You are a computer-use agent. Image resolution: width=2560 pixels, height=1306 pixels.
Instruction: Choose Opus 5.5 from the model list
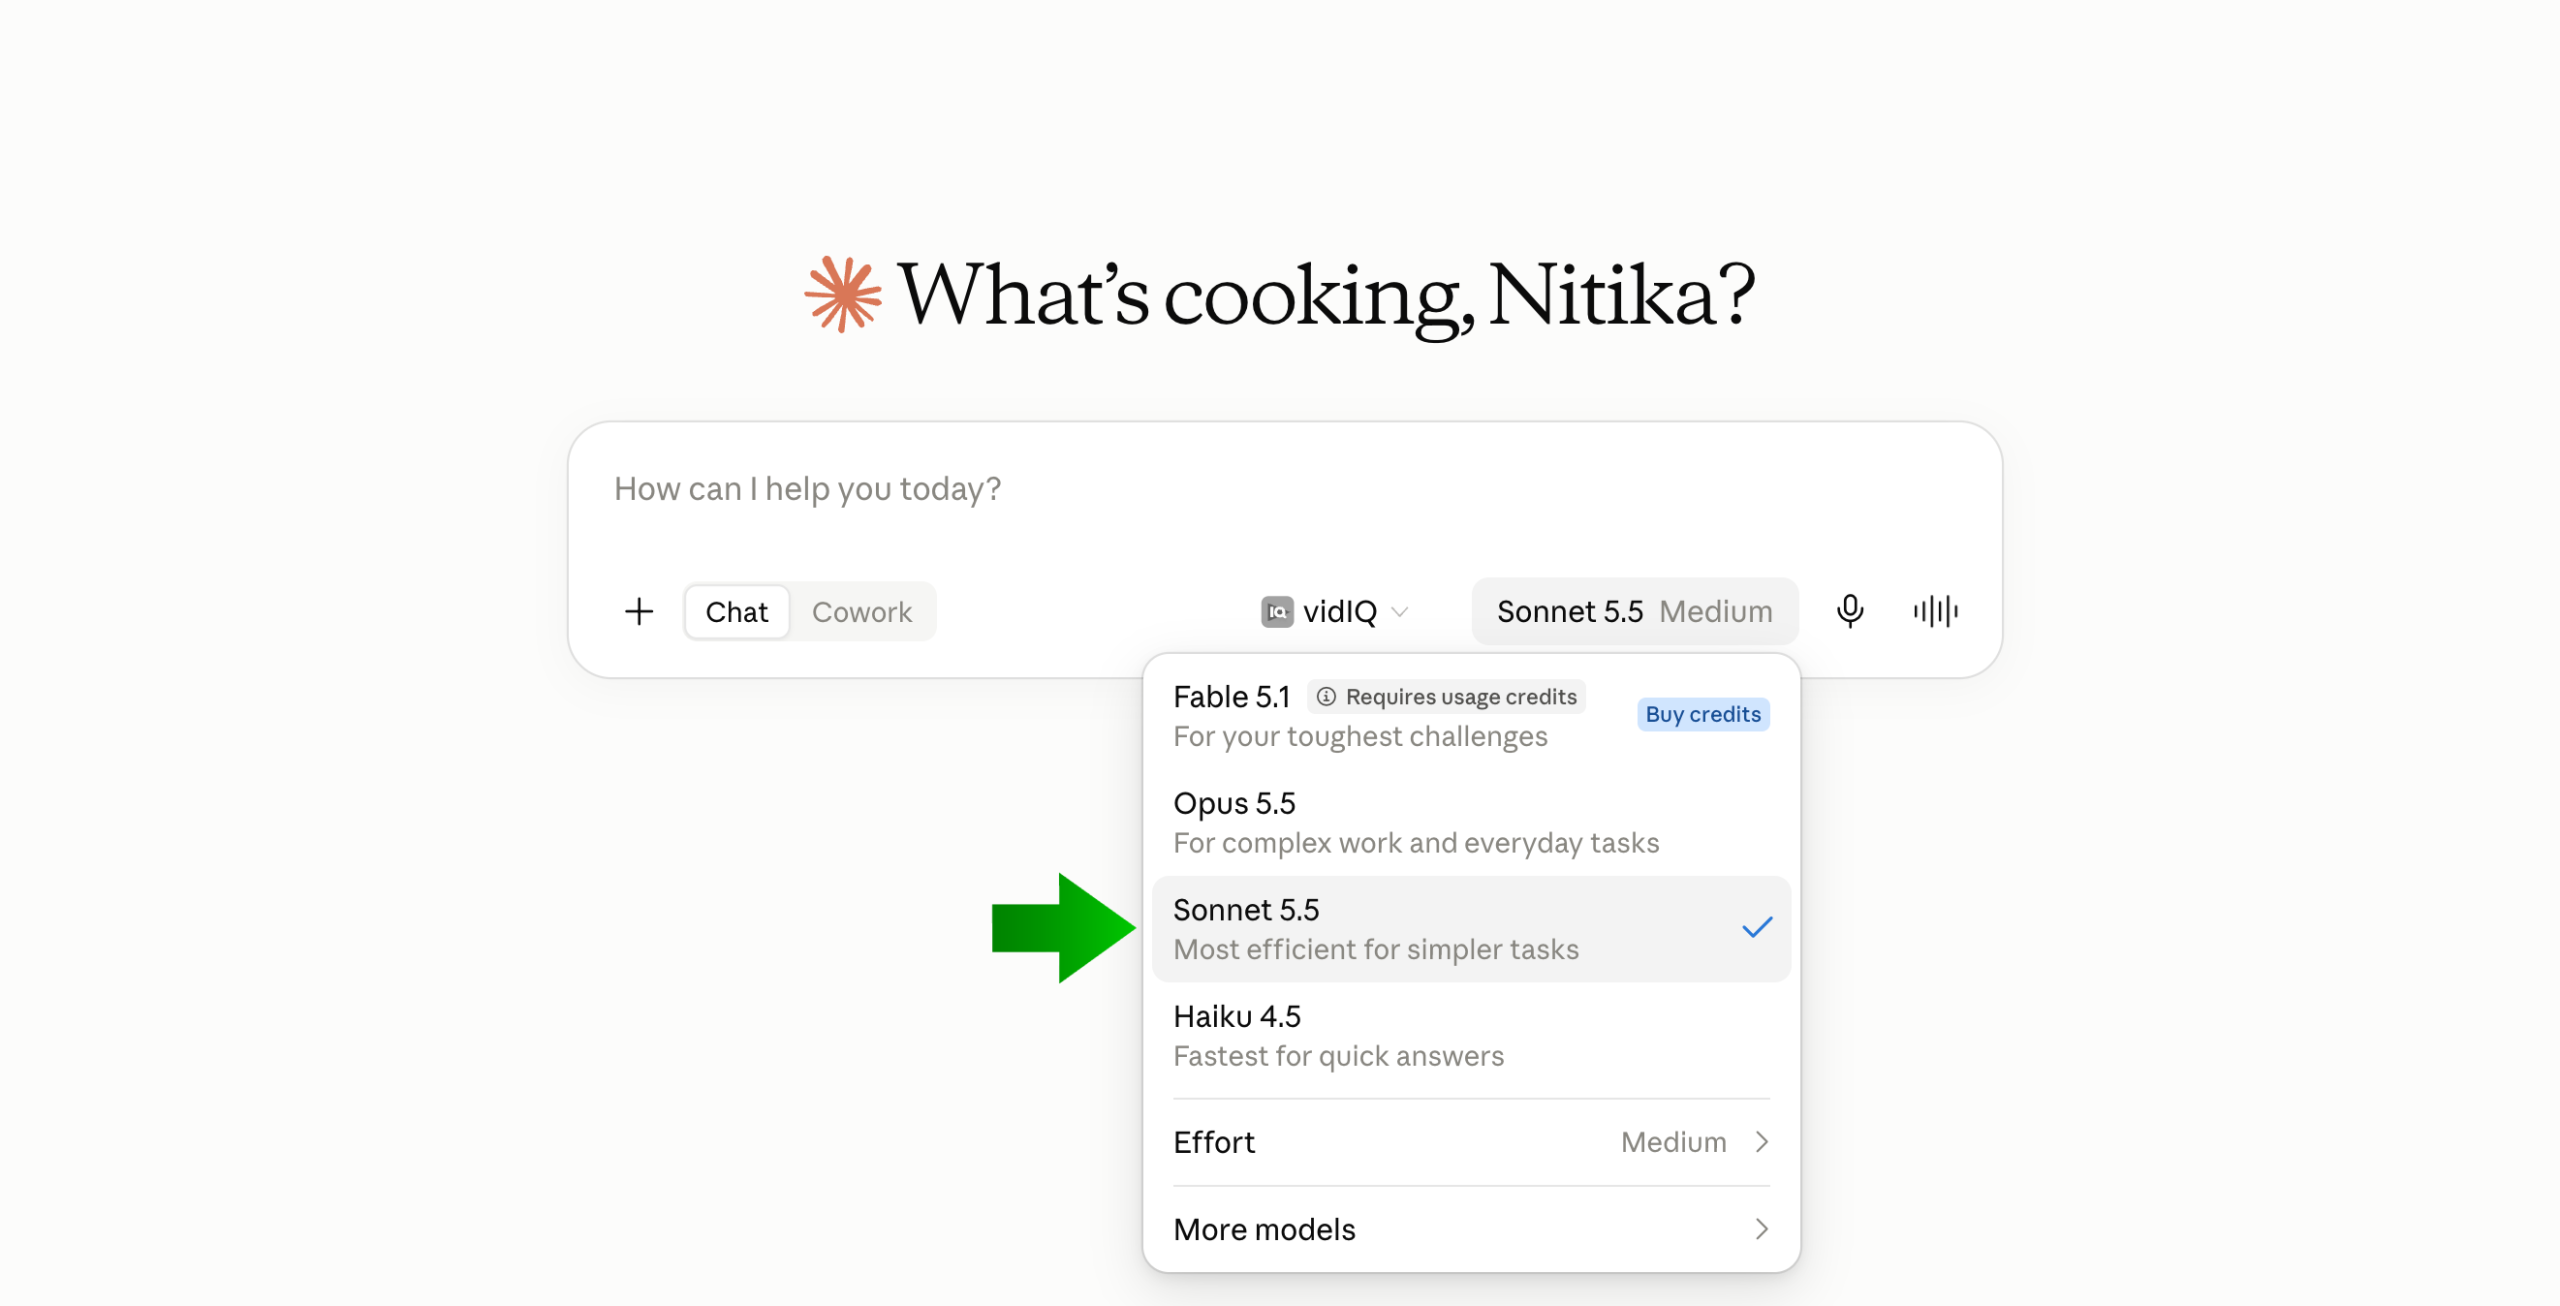(1471, 823)
